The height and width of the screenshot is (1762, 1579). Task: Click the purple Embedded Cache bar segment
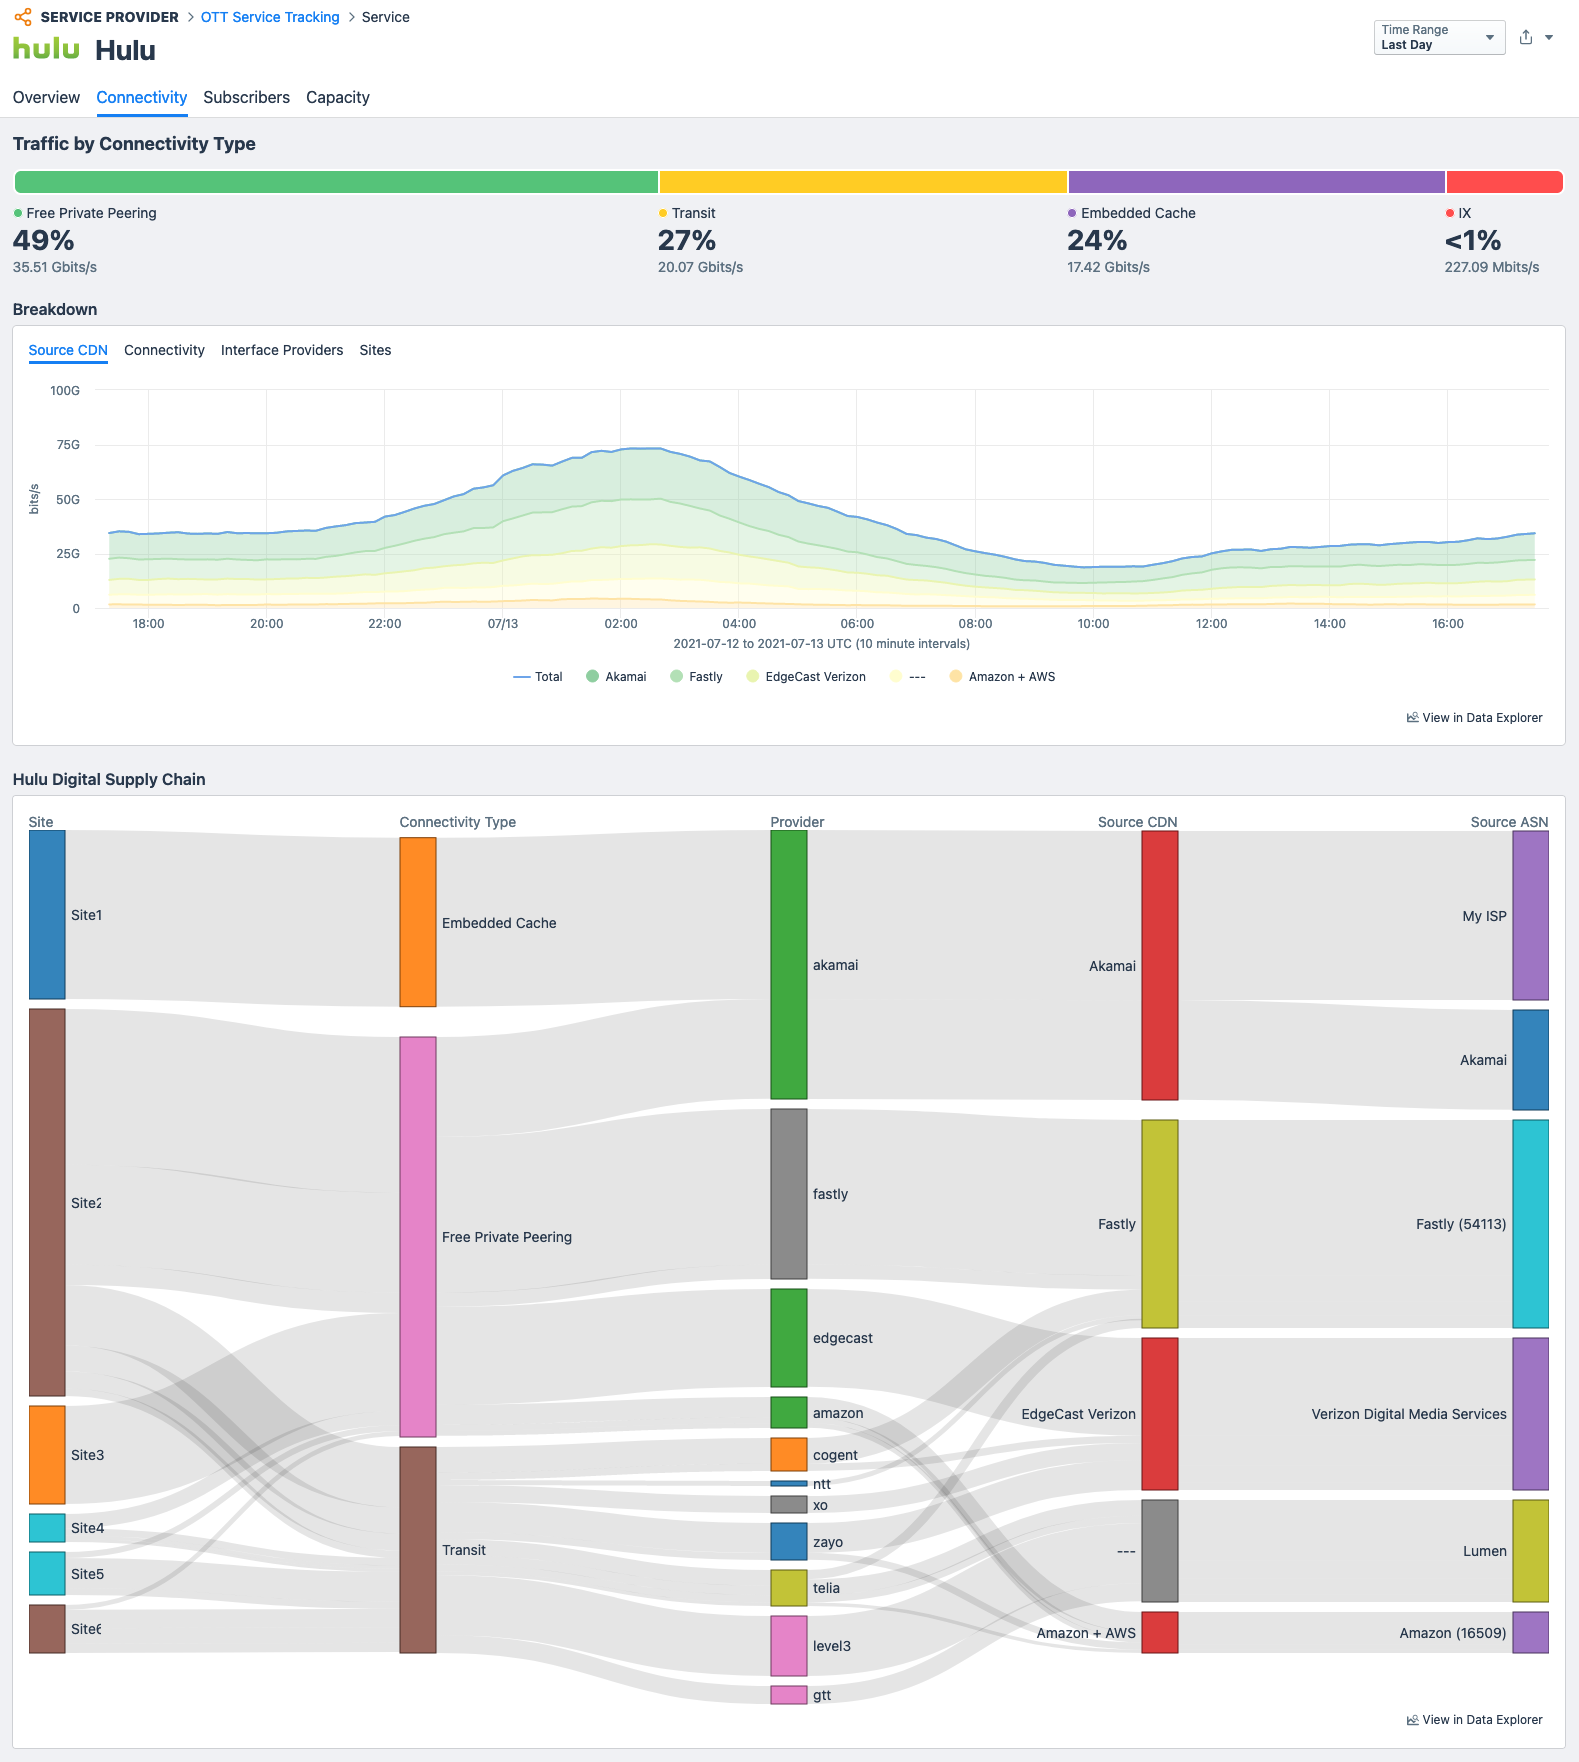(1257, 182)
